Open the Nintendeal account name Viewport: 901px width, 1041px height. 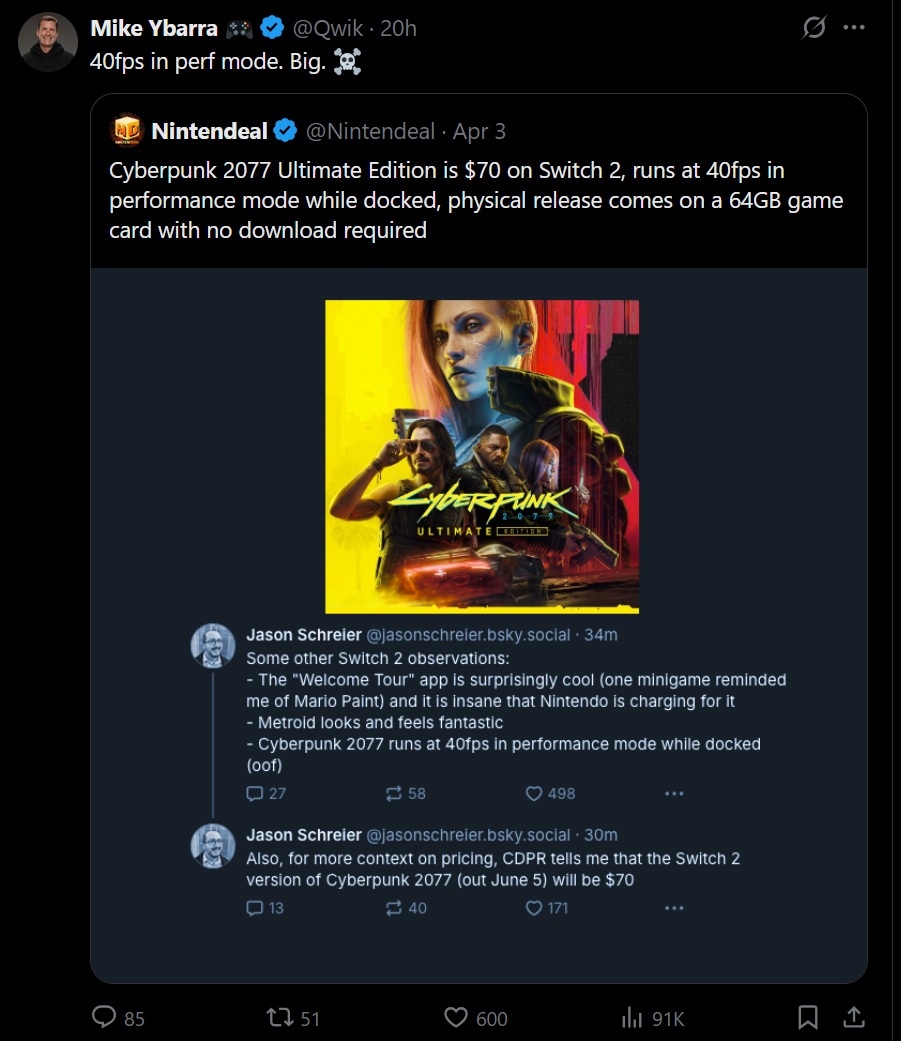pos(209,131)
